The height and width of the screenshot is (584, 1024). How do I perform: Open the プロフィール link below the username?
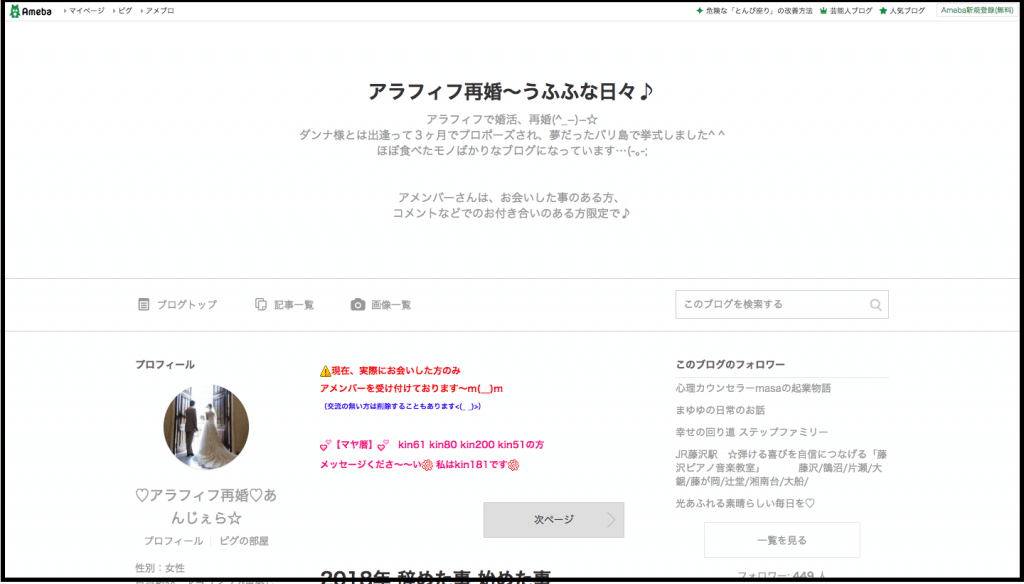[x=174, y=541]
